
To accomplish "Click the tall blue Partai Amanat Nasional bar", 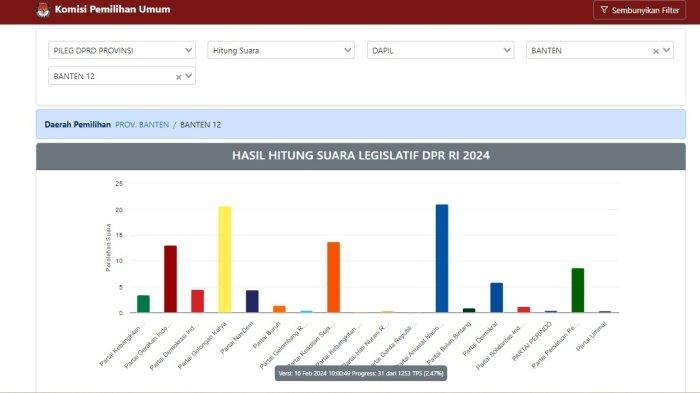I will (442, 259).
